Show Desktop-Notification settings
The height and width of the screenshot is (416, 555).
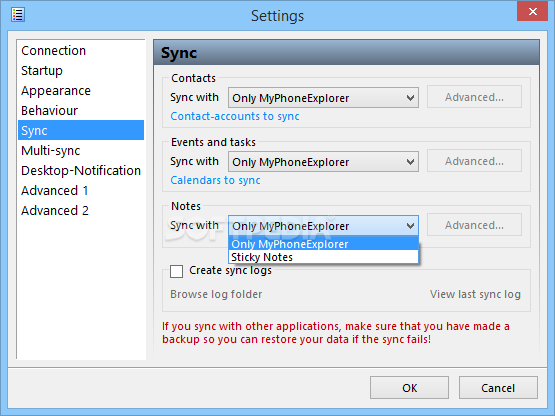coord(81,170)
